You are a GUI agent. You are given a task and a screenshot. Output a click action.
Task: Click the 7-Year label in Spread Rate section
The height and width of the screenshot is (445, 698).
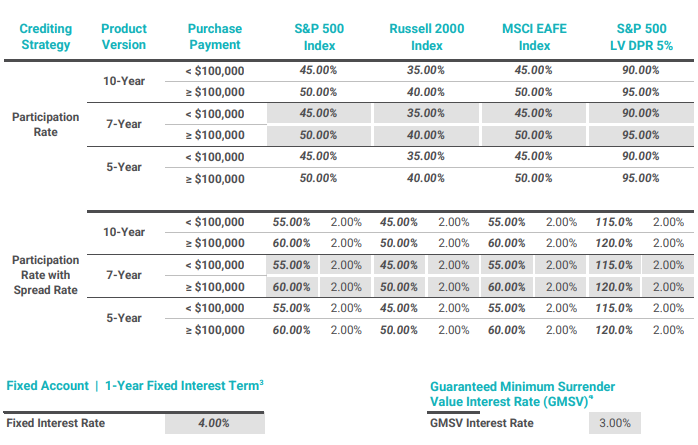coord(124,275)
